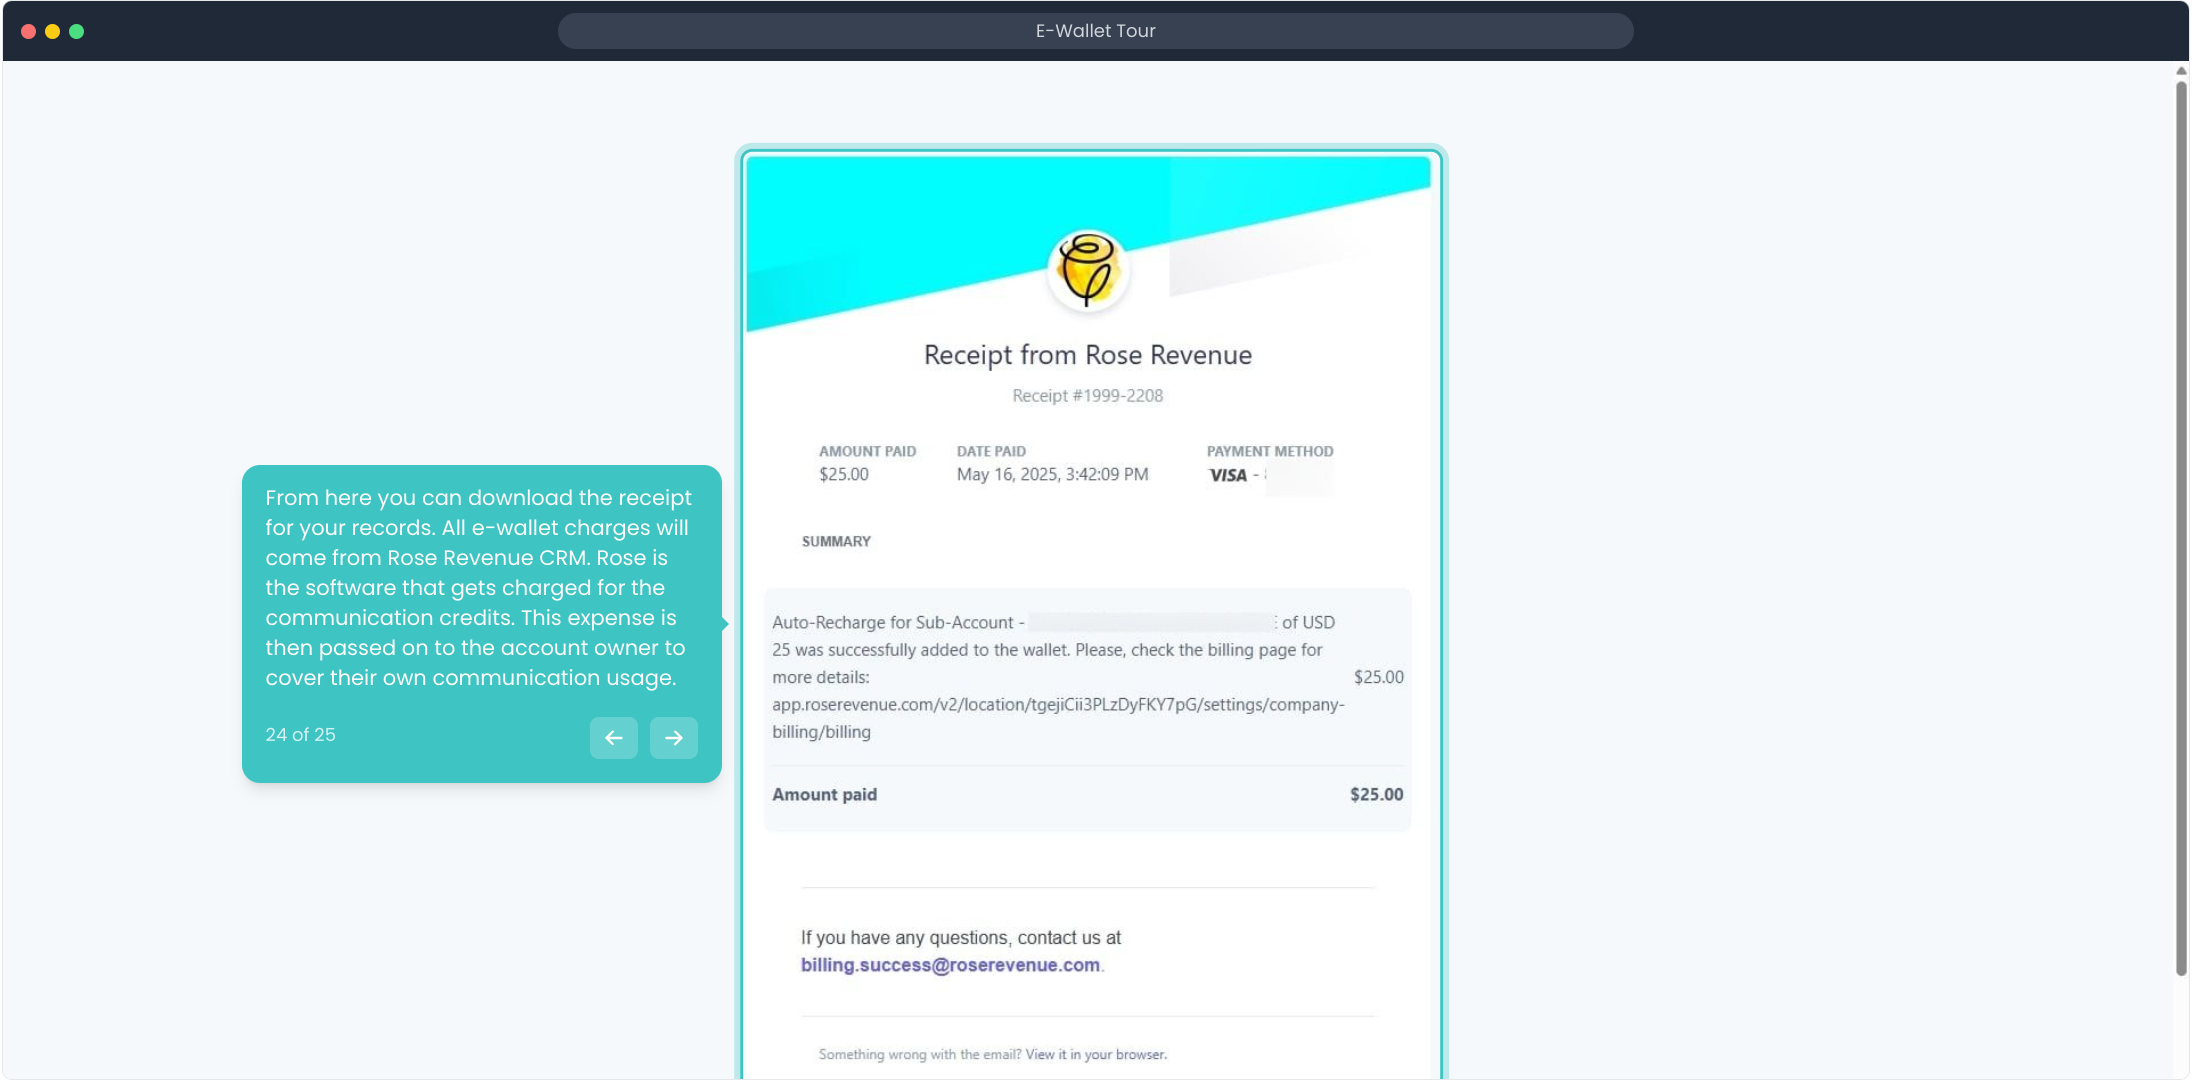Click 'If you have any questions' text
This screenshot has height=1080, width=2192.
pos(960,938)
